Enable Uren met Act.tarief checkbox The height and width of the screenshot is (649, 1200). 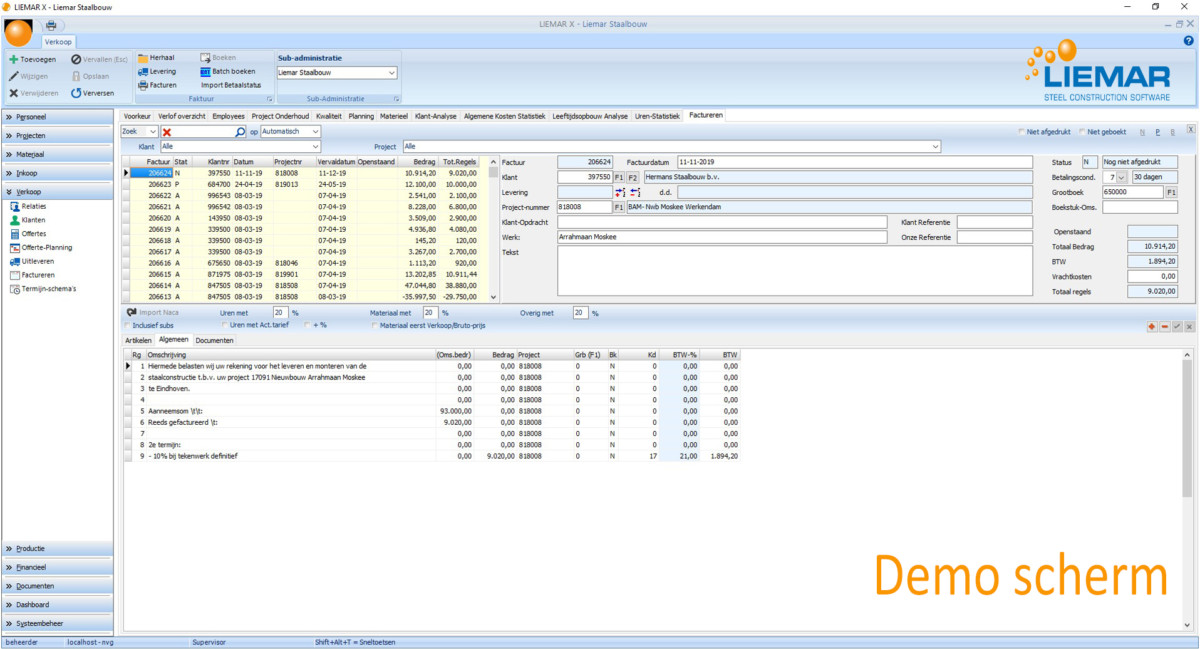[x=224, y=325]
